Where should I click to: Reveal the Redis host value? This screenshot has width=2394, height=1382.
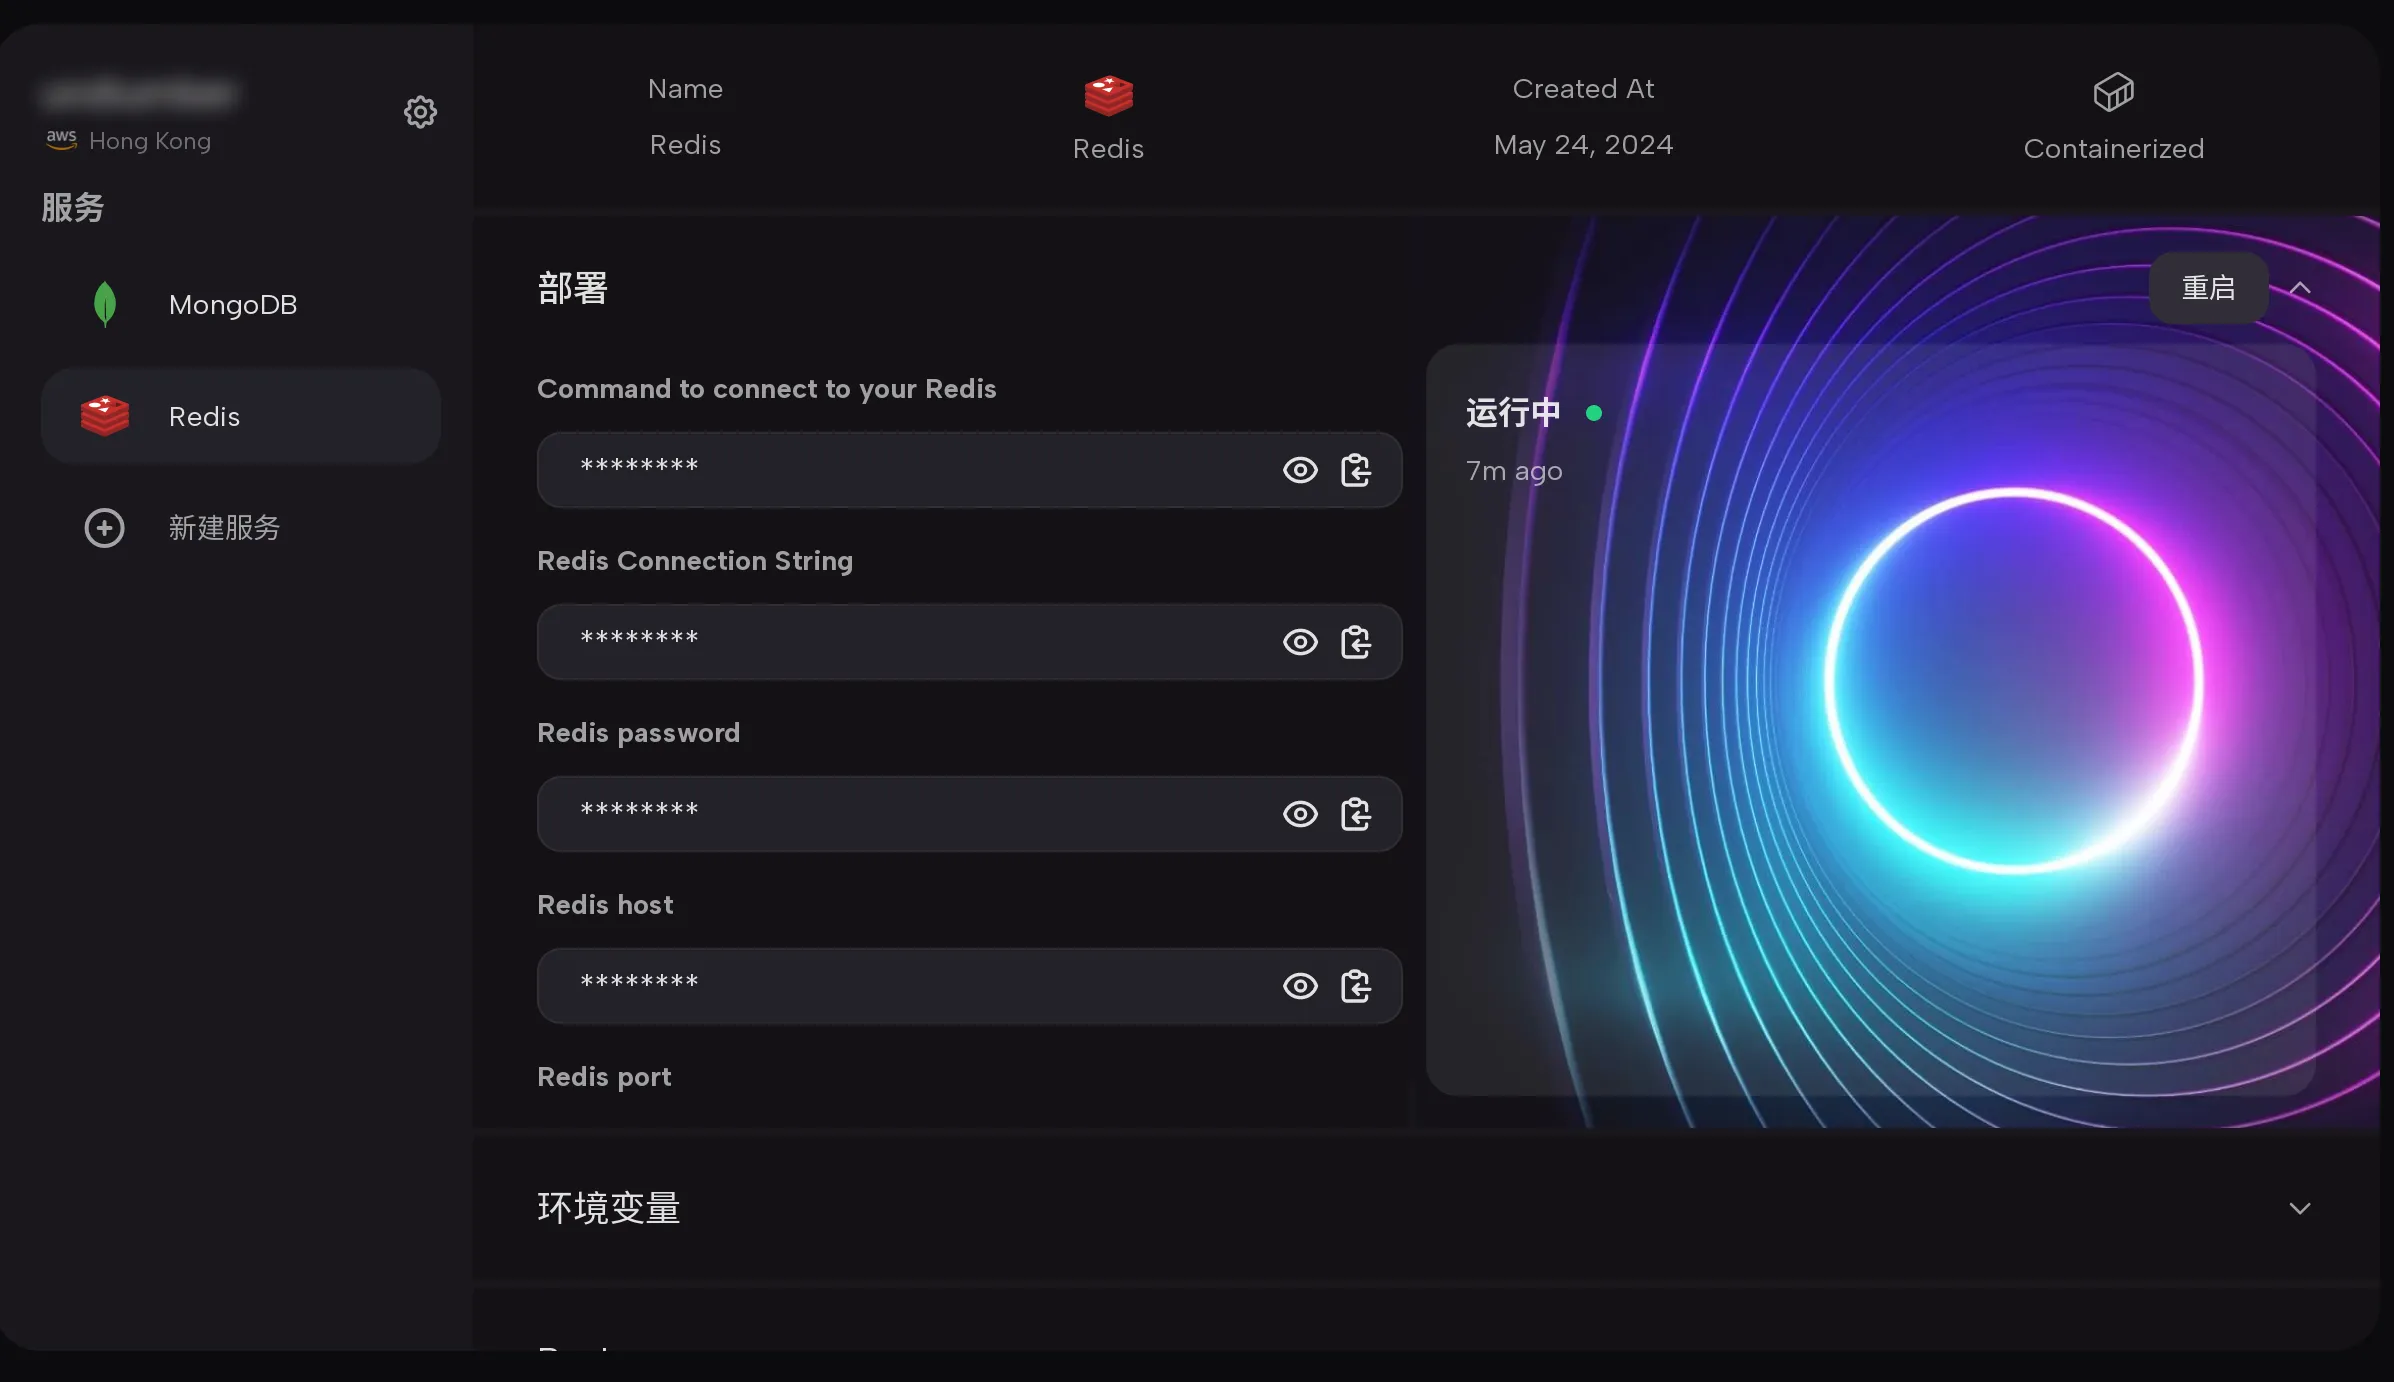click(1300, 986)
